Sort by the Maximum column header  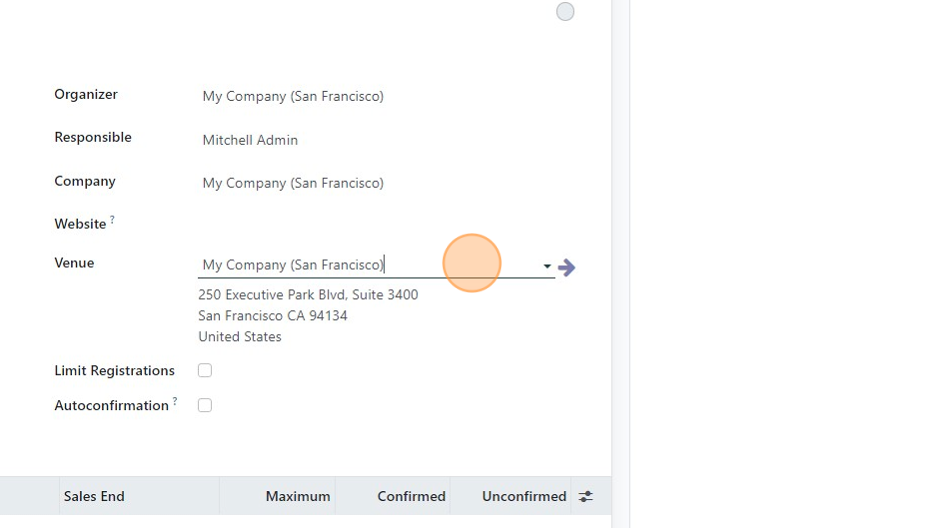298,496
